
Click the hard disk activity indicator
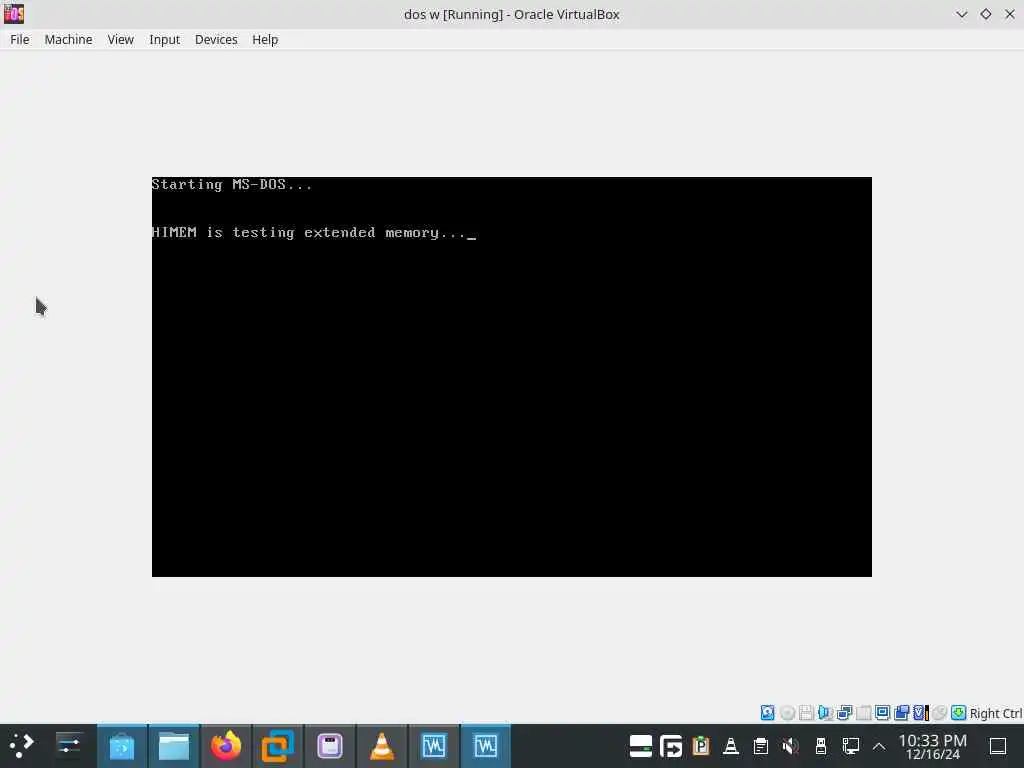767,712
